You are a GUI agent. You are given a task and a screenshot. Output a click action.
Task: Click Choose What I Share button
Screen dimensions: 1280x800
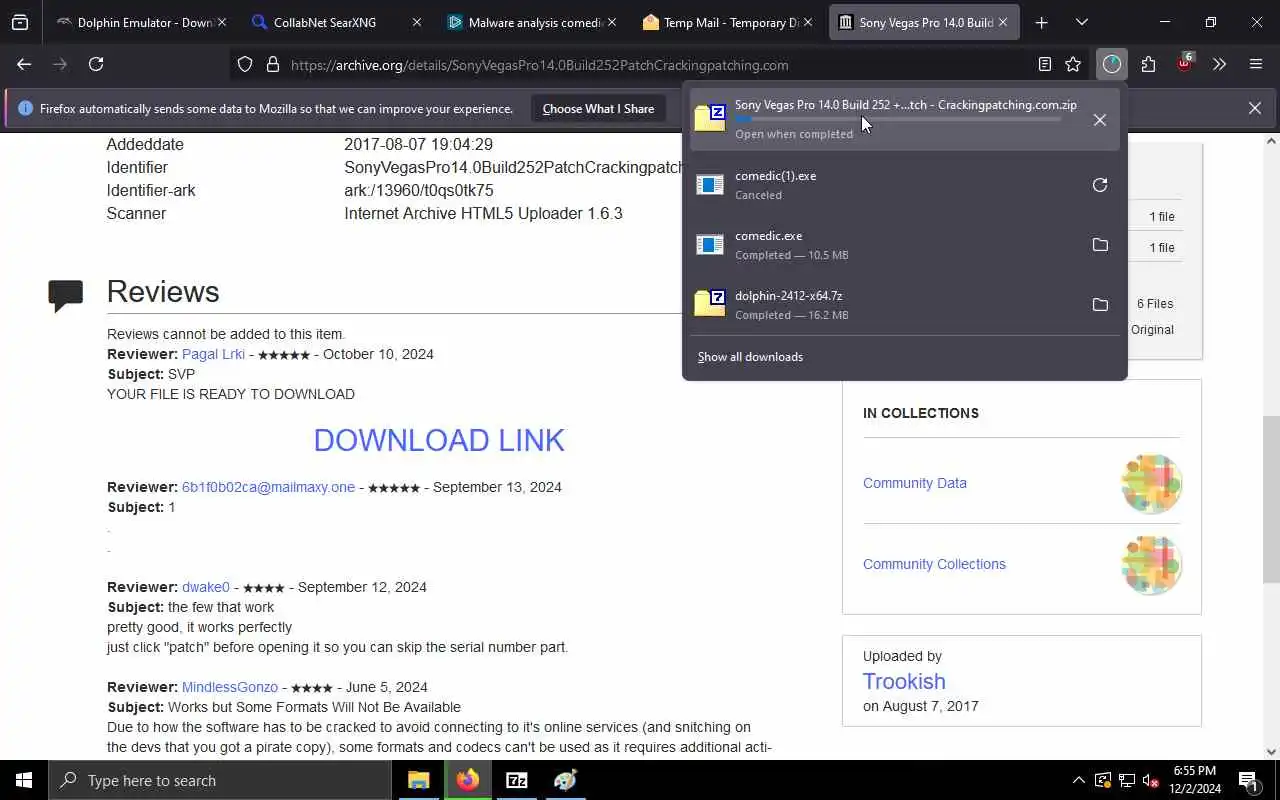point(598,109)
